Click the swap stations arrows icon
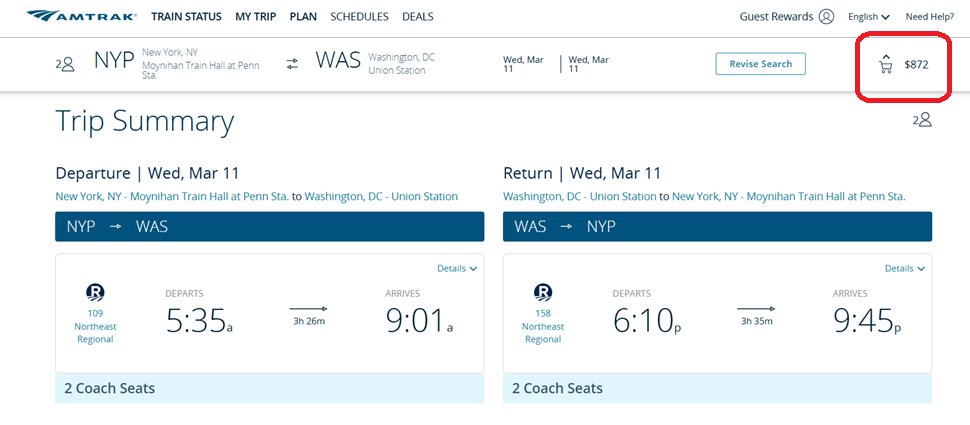This screenshot has width=970, height=425. tap(292, 64)
